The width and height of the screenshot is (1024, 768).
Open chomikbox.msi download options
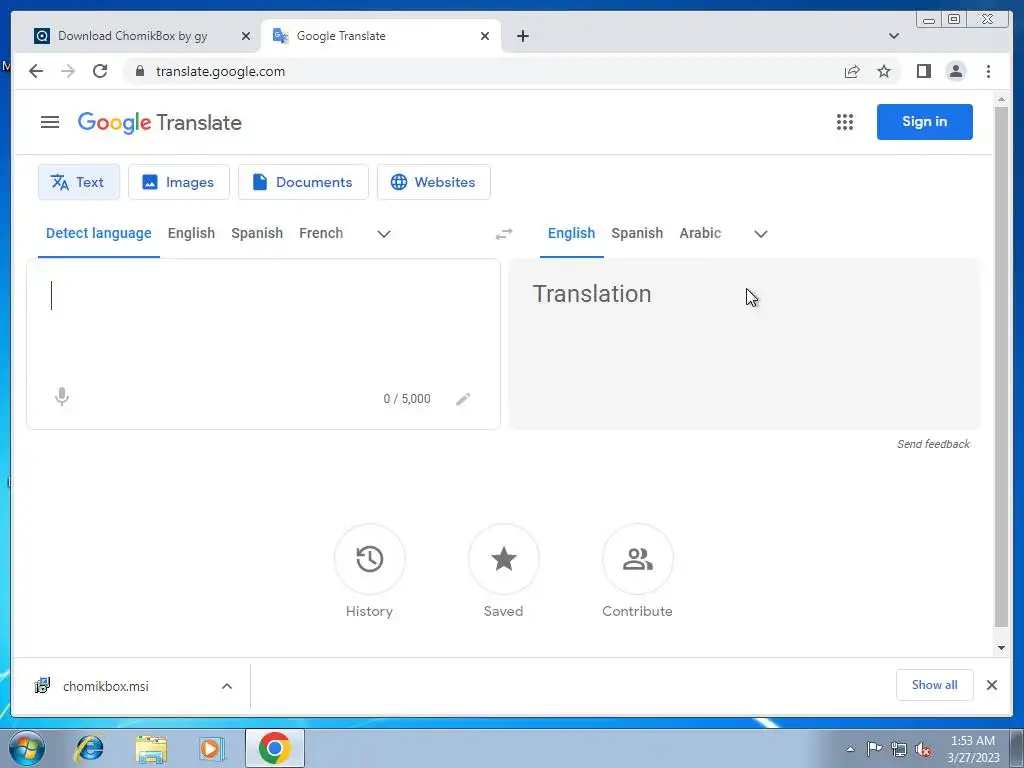[227, 686]
